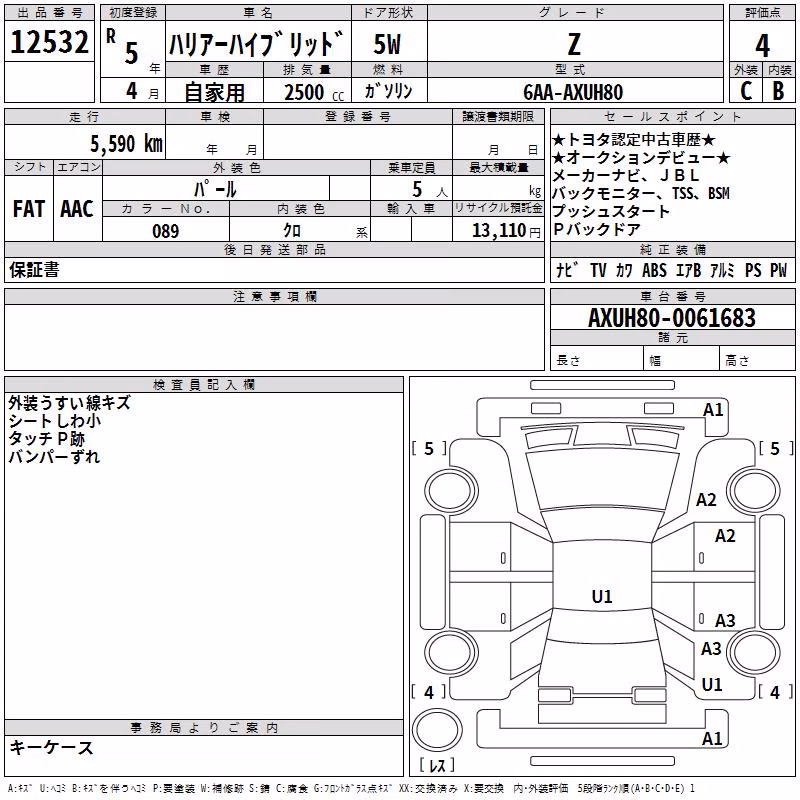Select the 注意事項欄 header
The image size is (800, 800).
click(274, 296)
